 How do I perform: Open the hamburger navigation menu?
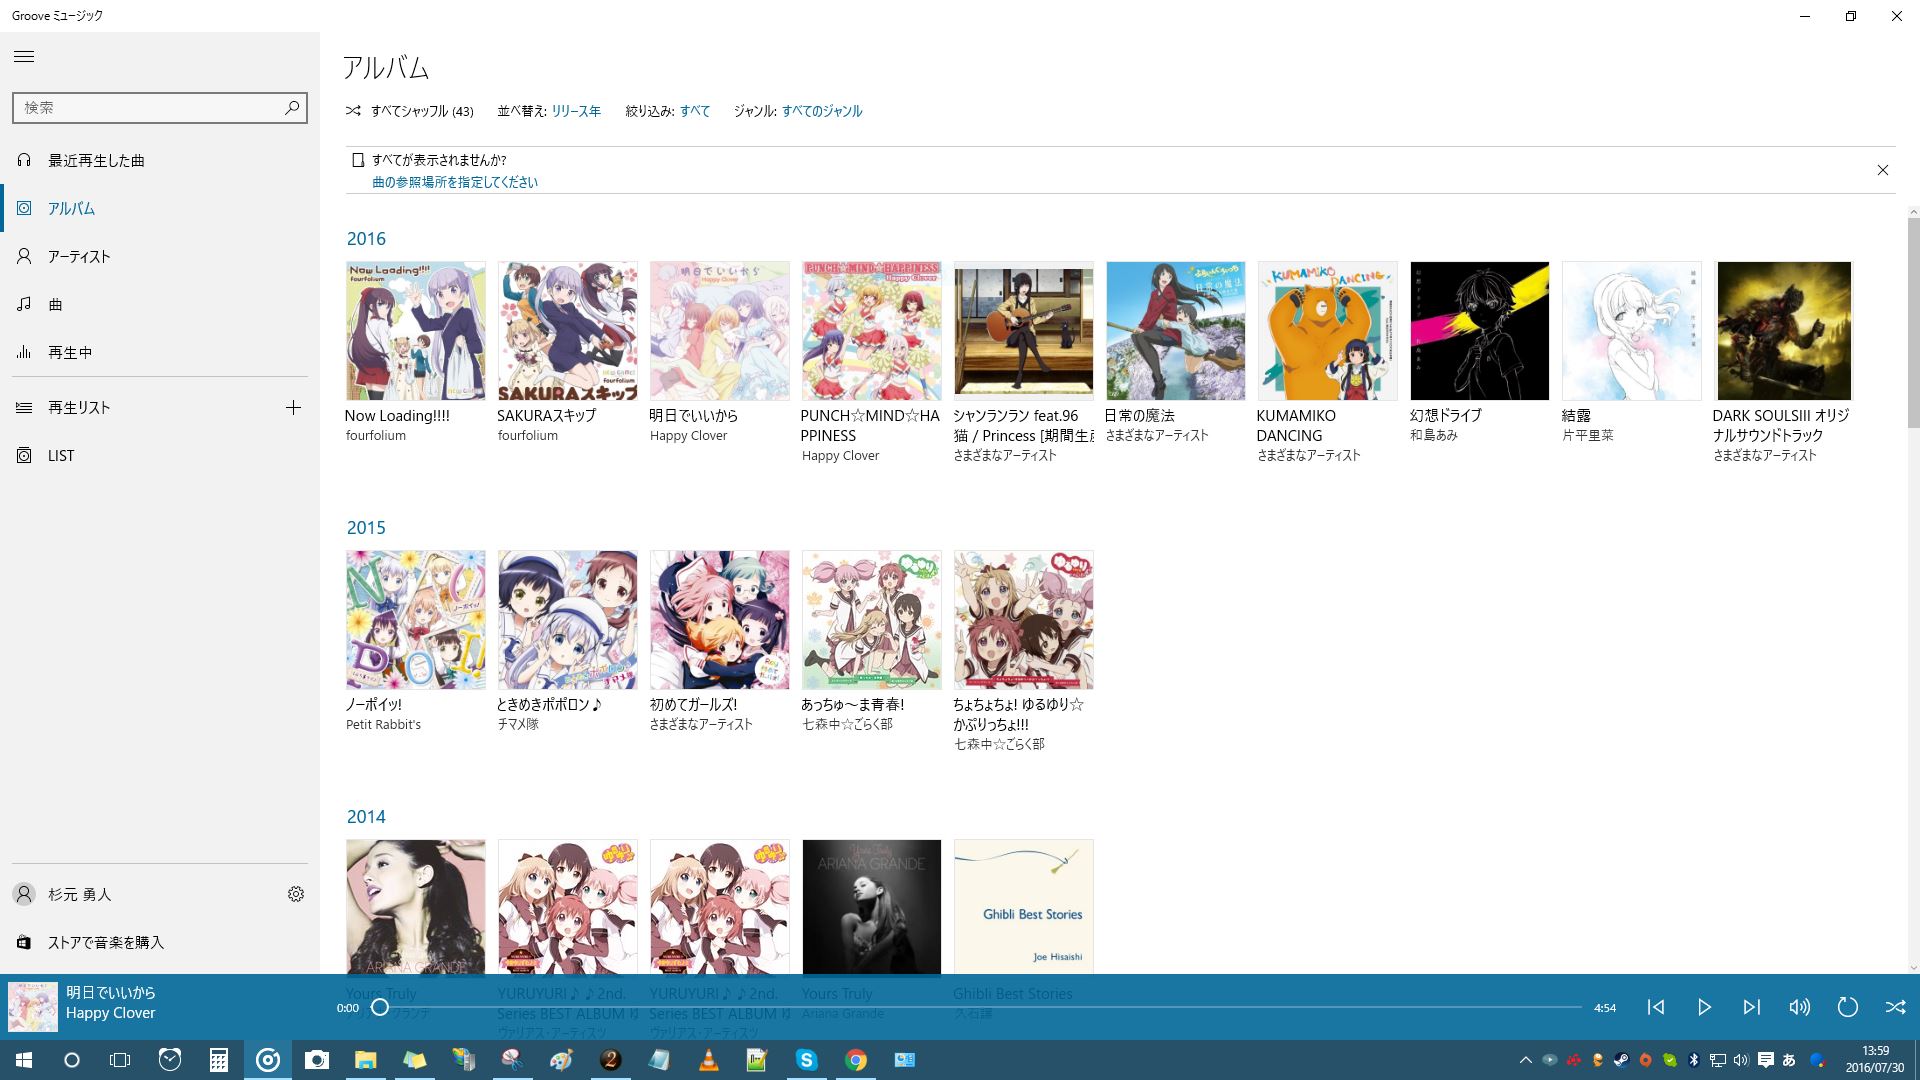(x=24, y=57)
